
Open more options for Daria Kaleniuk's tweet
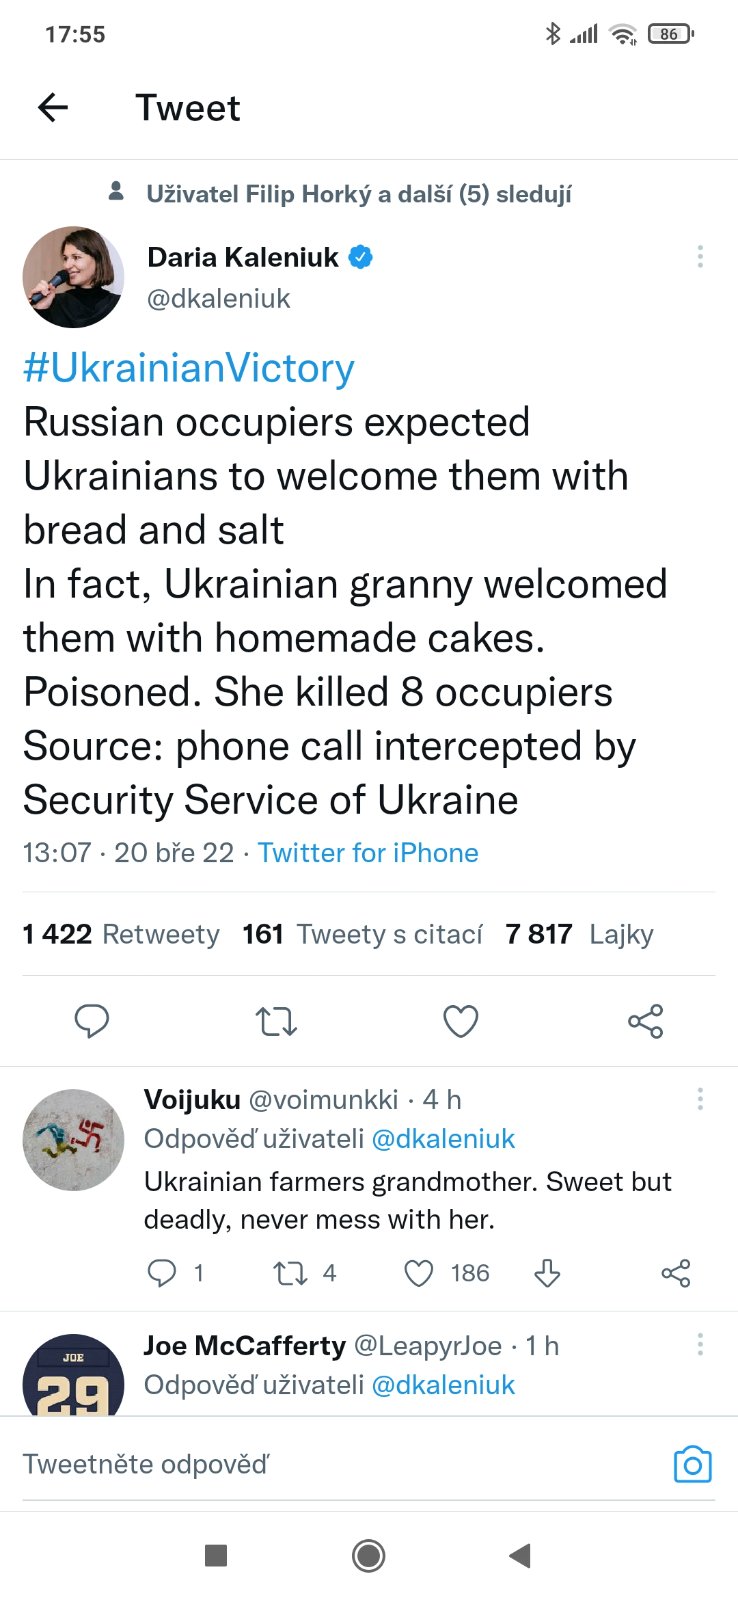pyautogui.click(x=700, y=257)
